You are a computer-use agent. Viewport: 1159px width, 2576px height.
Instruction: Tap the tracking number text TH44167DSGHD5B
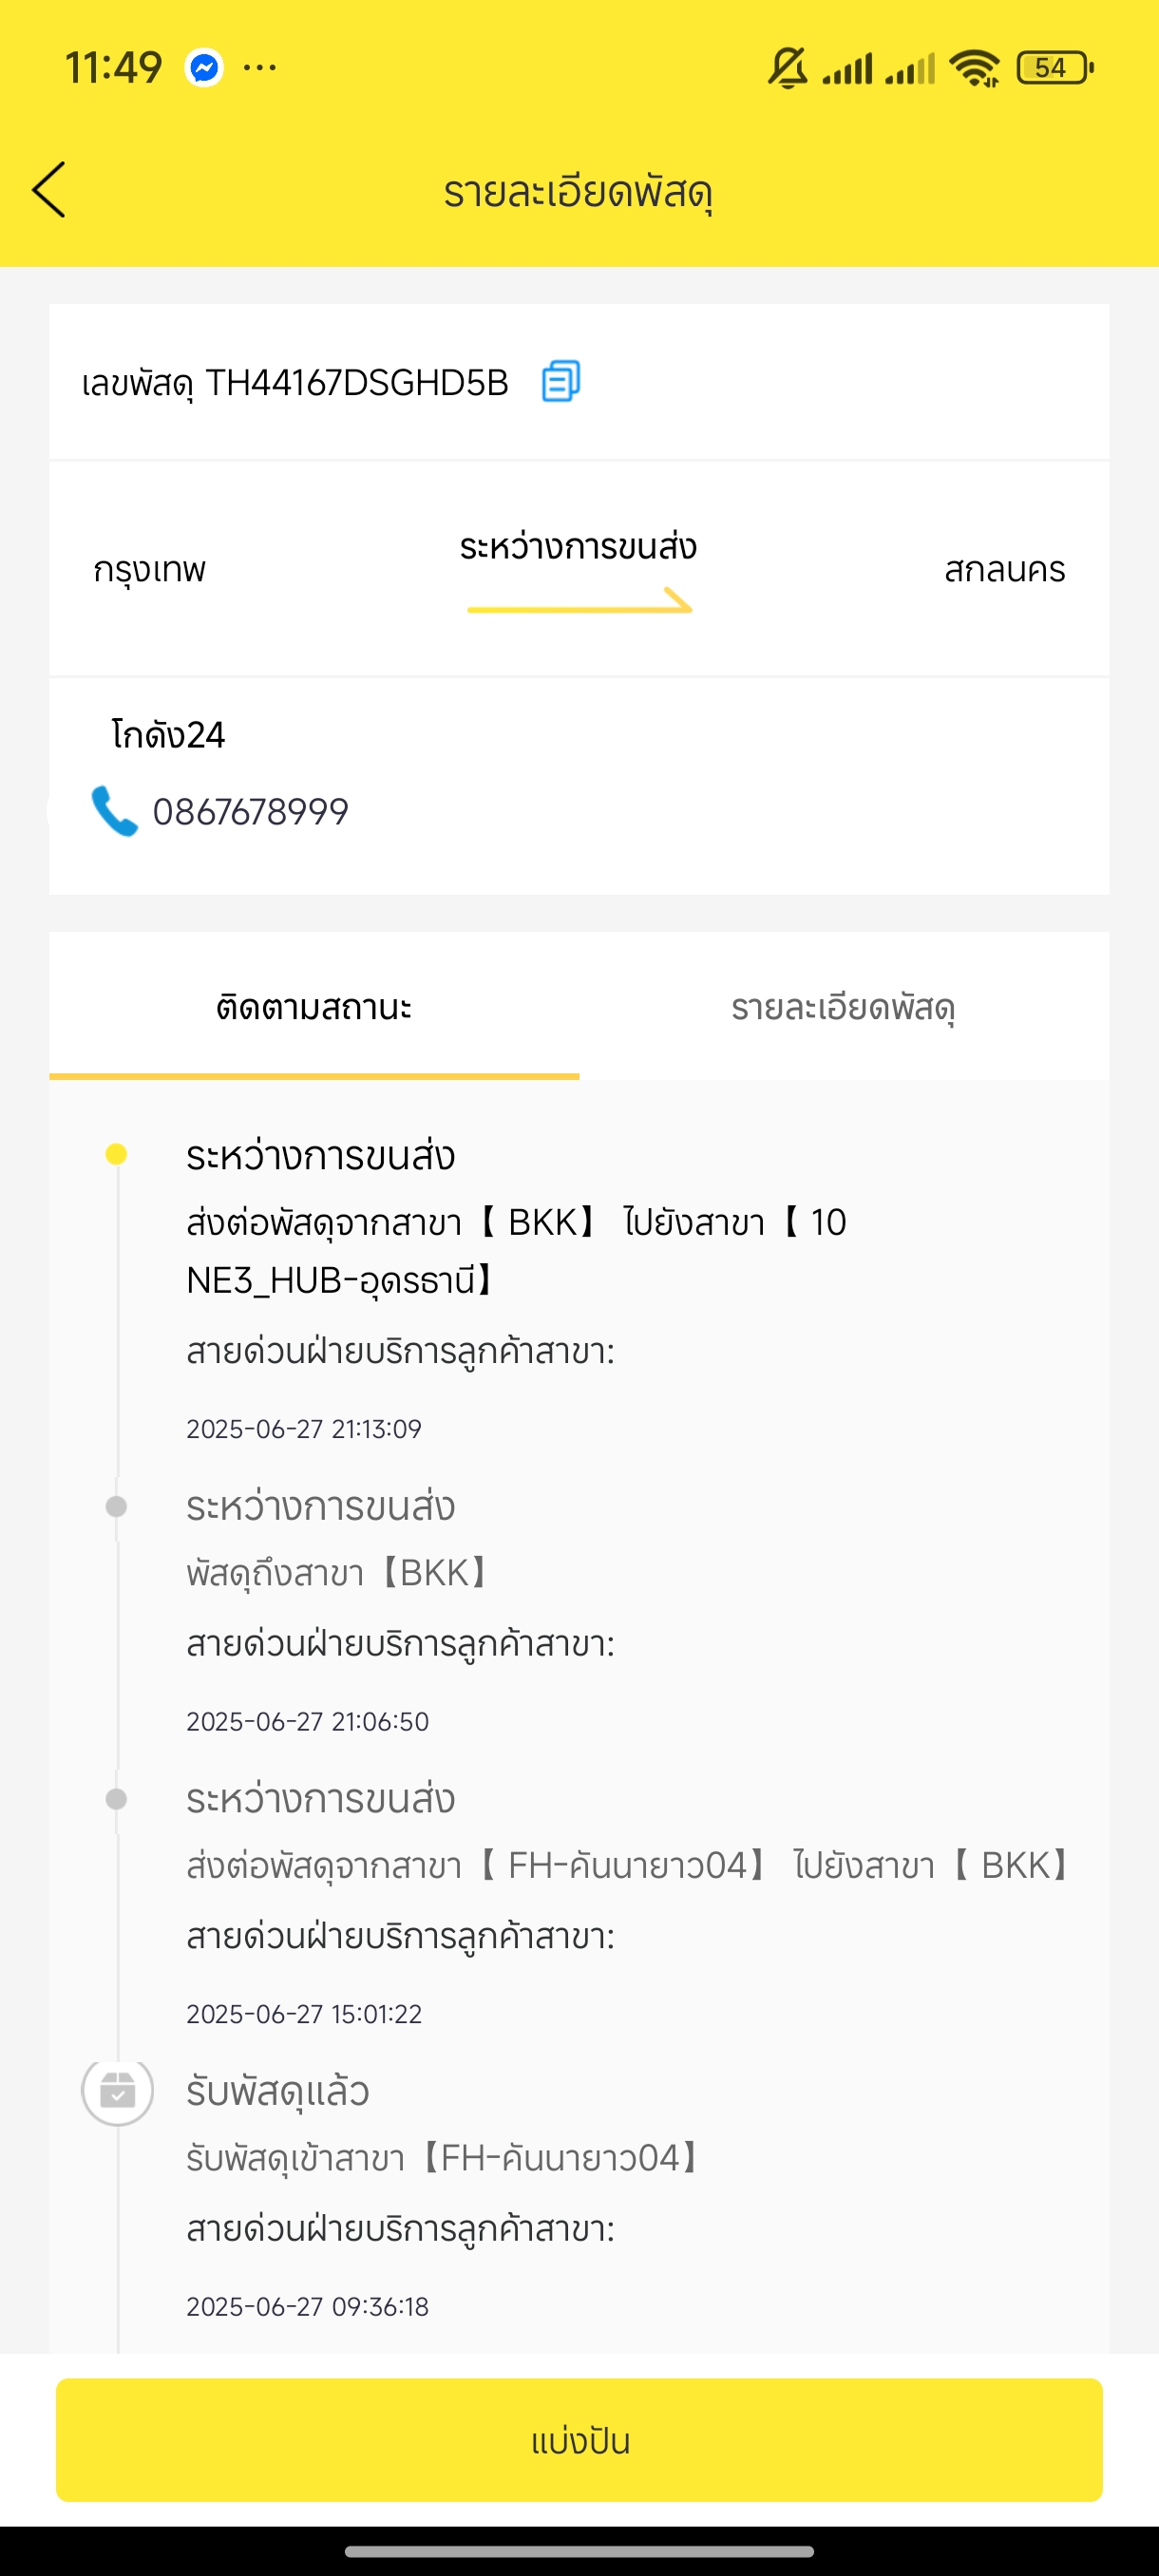pos(357,383)
